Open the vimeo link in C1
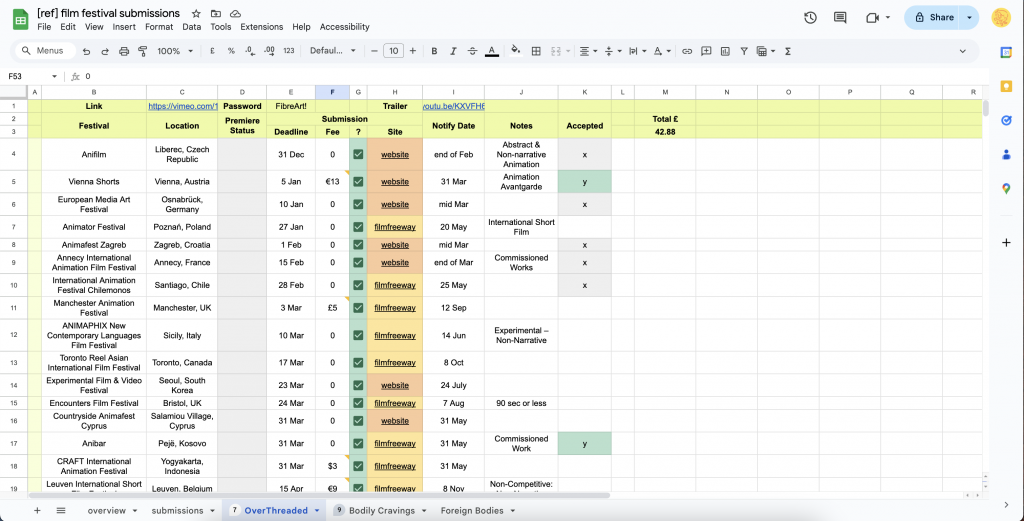 [182, 106]
